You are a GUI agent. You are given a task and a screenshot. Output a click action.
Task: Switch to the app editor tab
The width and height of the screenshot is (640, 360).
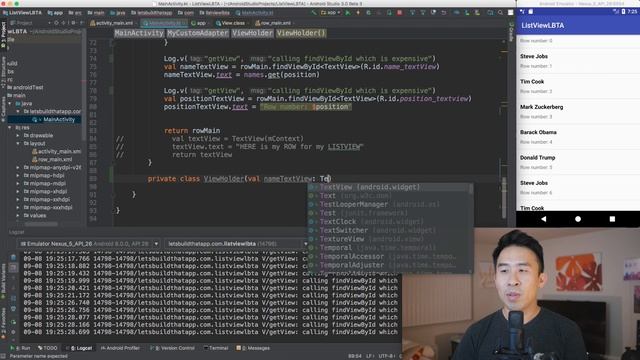tap(199, 23)
